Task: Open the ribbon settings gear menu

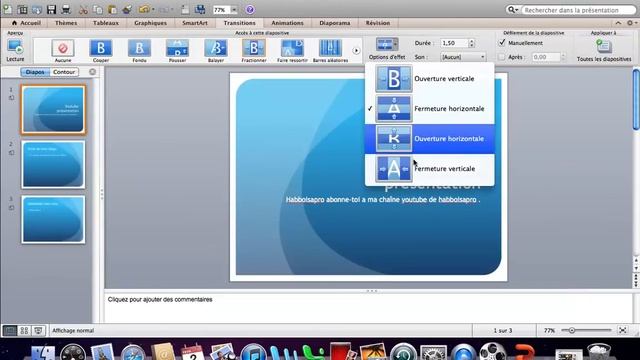Action: (x=631, y=23)
